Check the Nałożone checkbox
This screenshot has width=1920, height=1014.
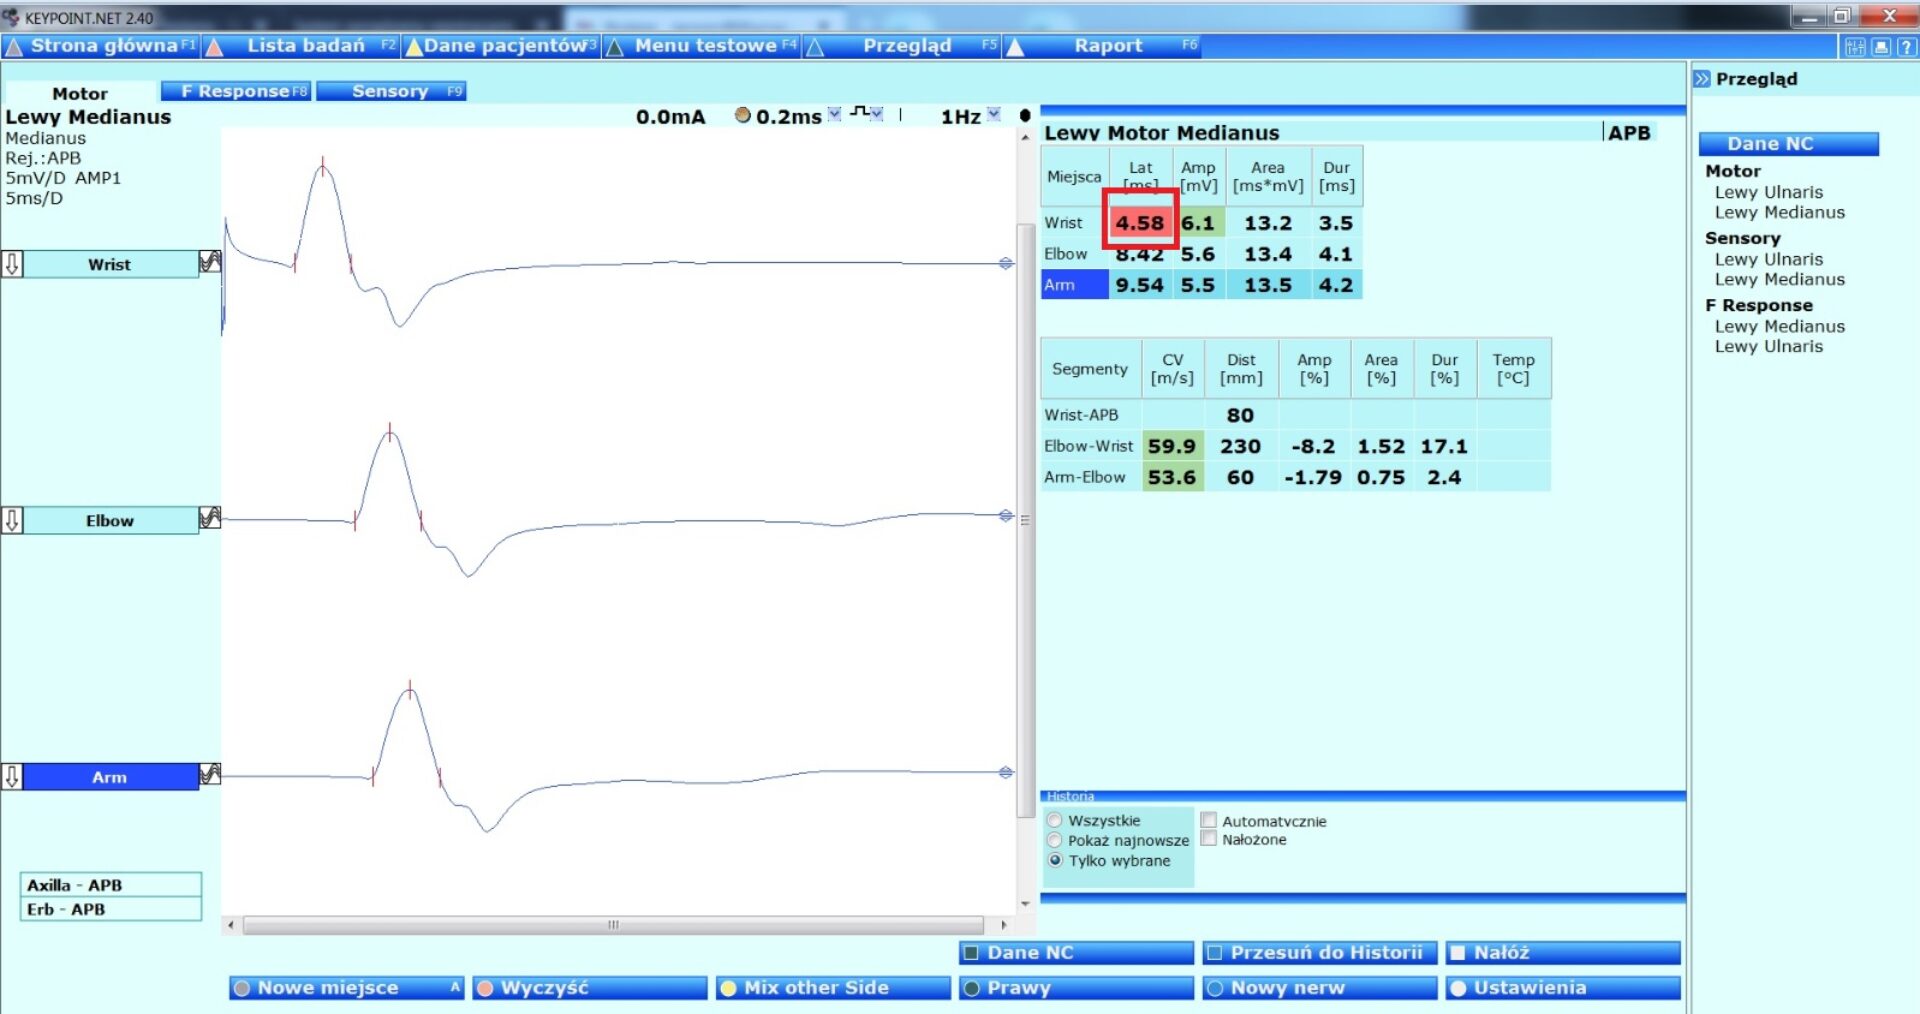[x=1209, y=839]
